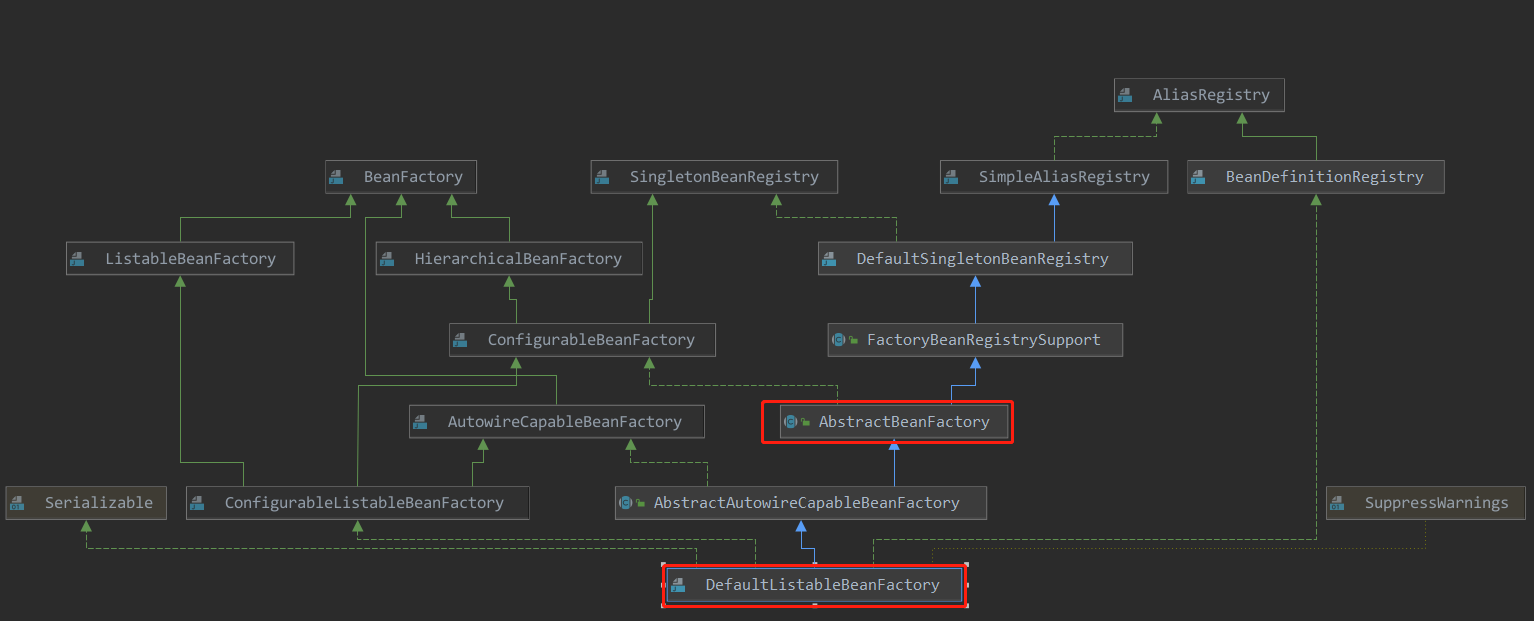Select the FactoryBeanRegistrySupport node

(975, 340)
